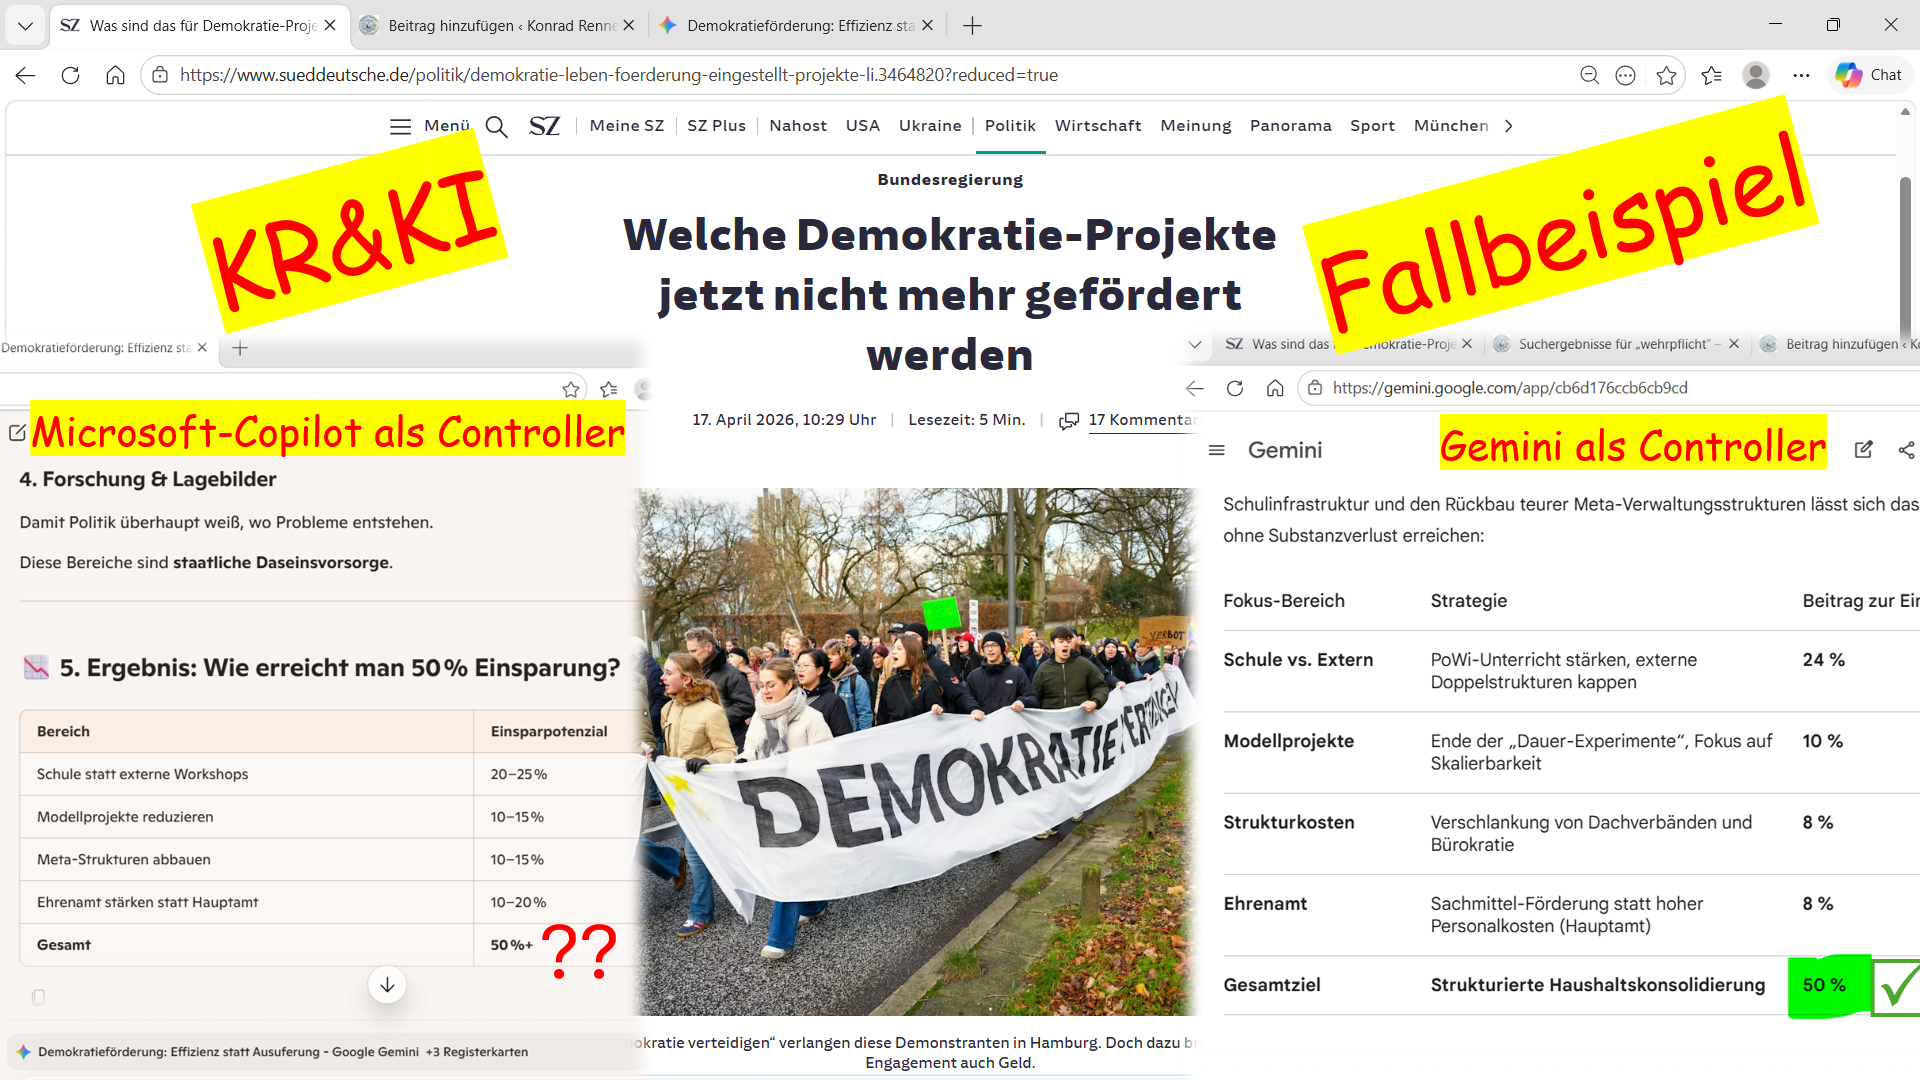Click Gemini new chat edit icon
1920x1080 pixels.
point(1863,450)
